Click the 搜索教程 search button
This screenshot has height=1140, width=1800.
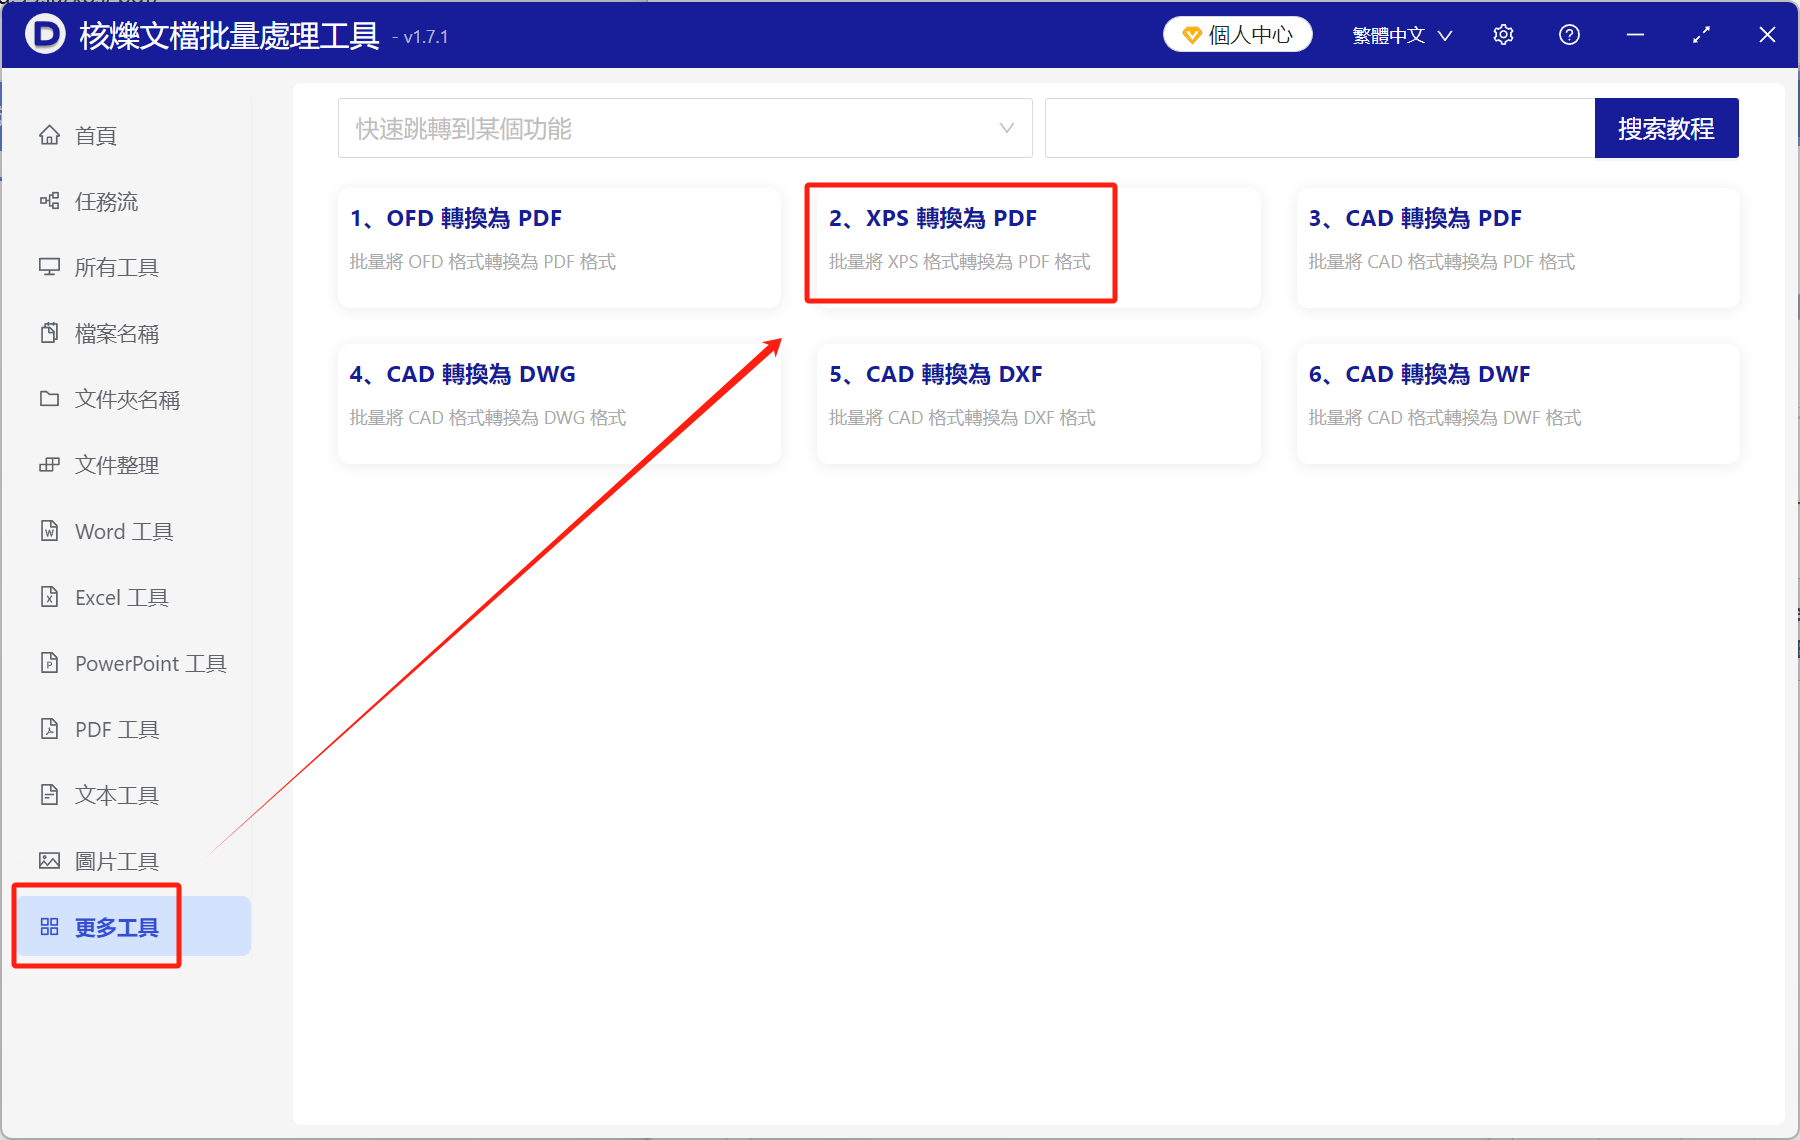(1666, 128)
